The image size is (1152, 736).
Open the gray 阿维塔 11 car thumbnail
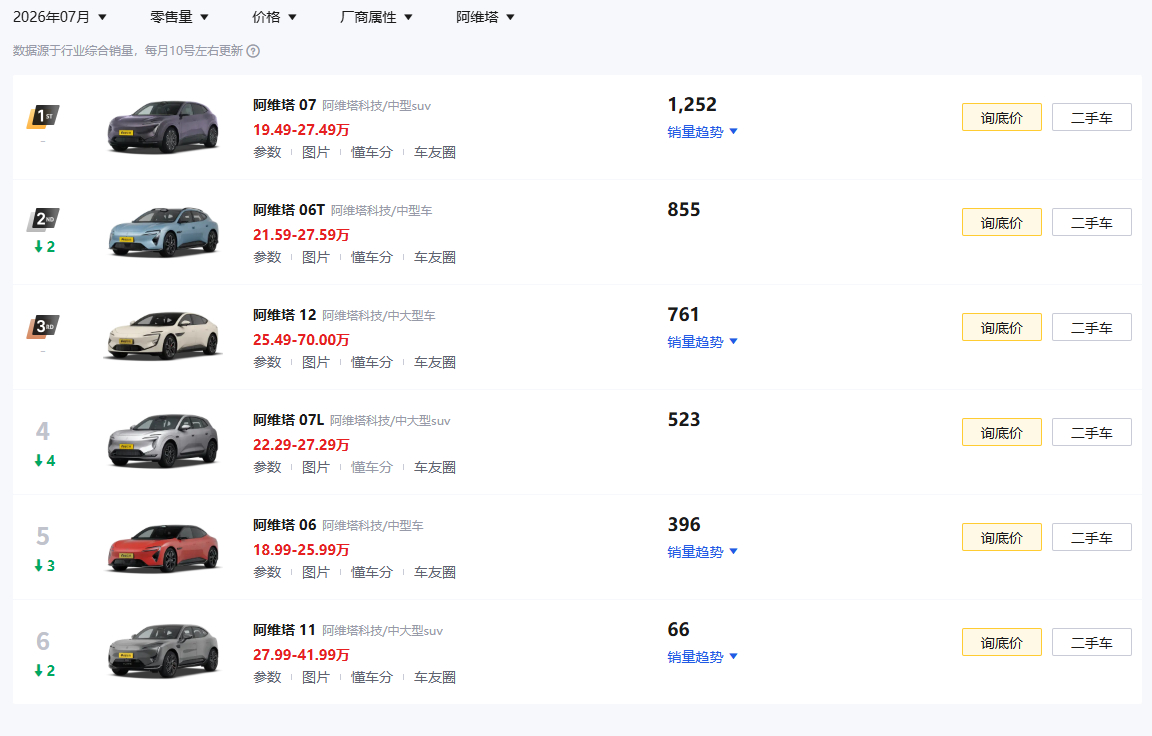click(x=163, y=652)
